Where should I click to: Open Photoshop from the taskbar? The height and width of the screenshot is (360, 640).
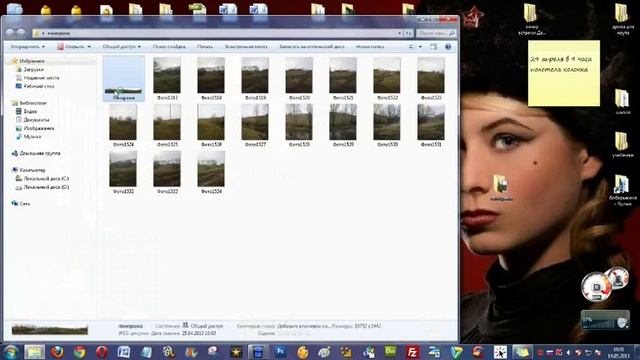pos(280,352)
